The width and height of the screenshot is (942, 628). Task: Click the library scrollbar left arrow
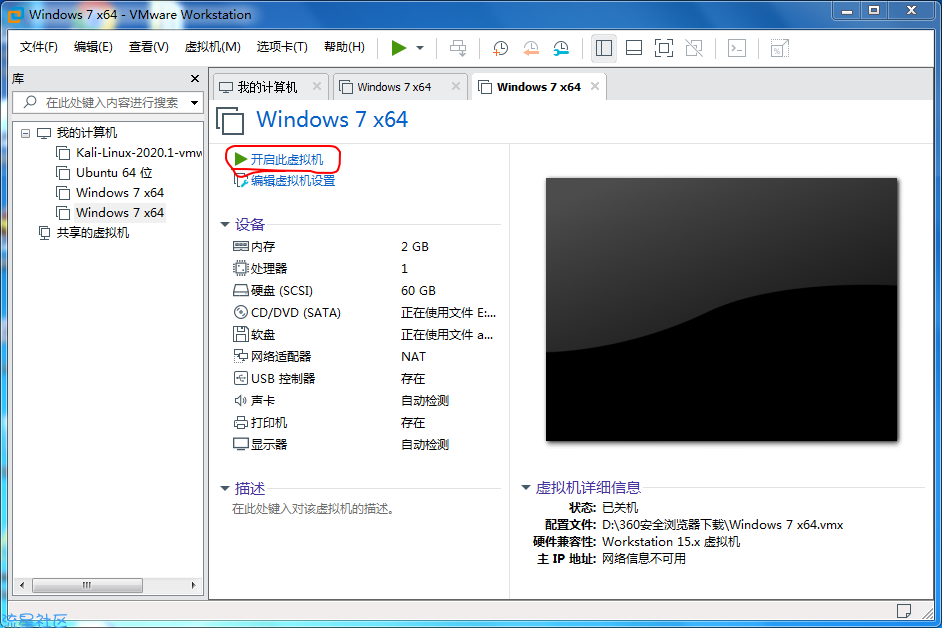(x=22, y=585)
